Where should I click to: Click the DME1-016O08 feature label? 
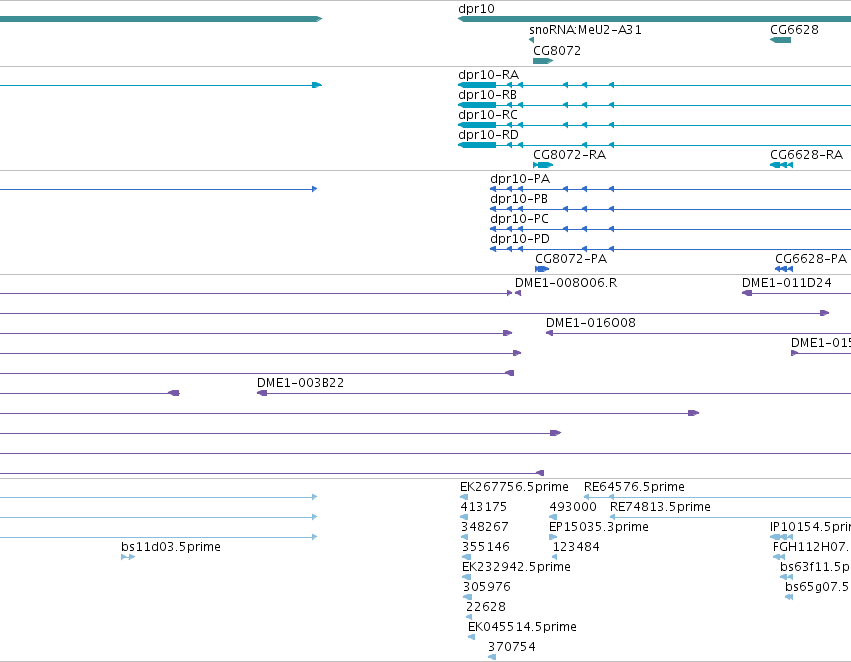[590, 323]
